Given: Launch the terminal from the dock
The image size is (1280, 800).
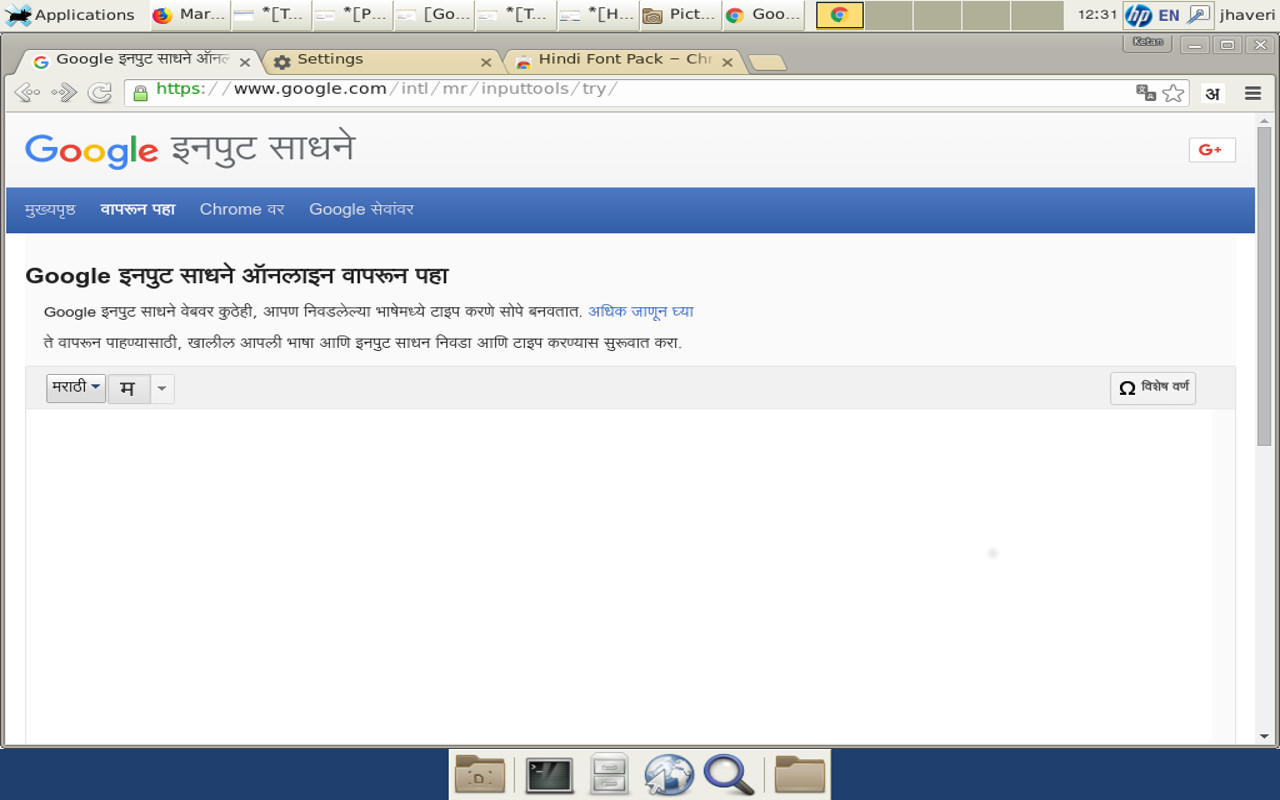Looking at the screenshot, I should pos(549,775).
